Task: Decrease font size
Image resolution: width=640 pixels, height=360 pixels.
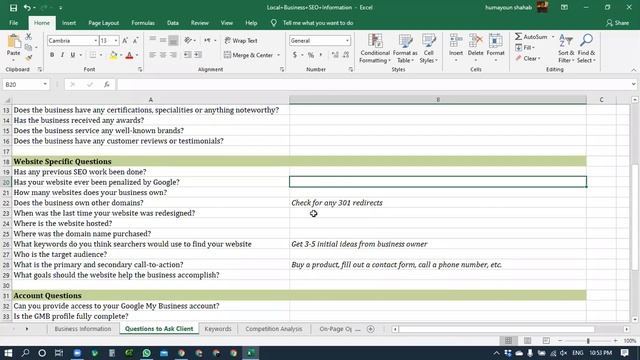Action: [136, 40]
